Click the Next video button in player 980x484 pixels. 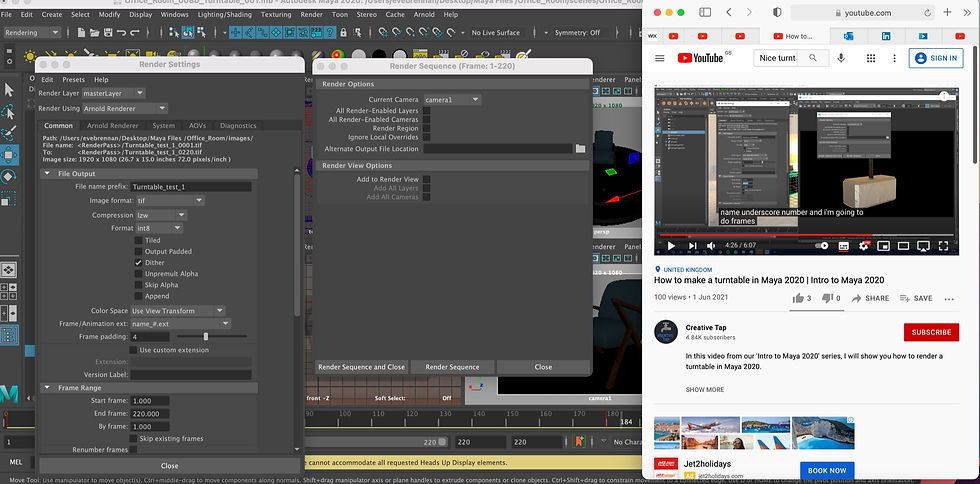[x=692, y=246]
